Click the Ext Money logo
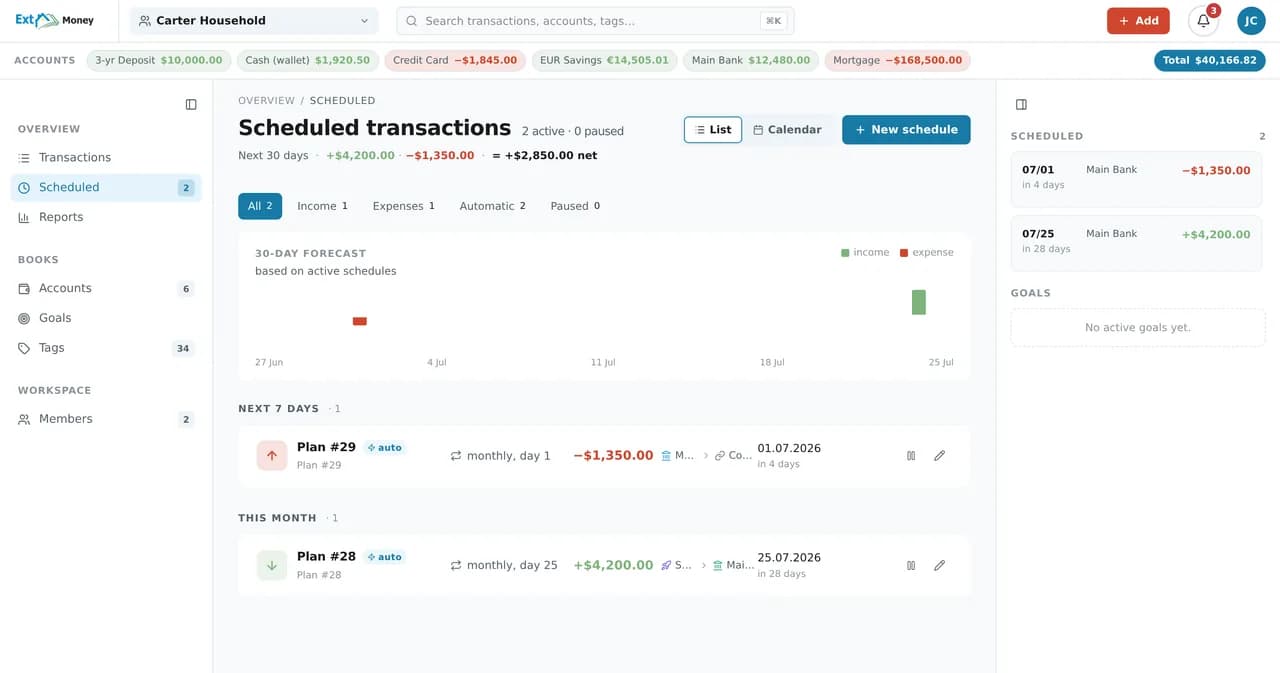Screen dimensions: 1280x673 tap(54, 20)
